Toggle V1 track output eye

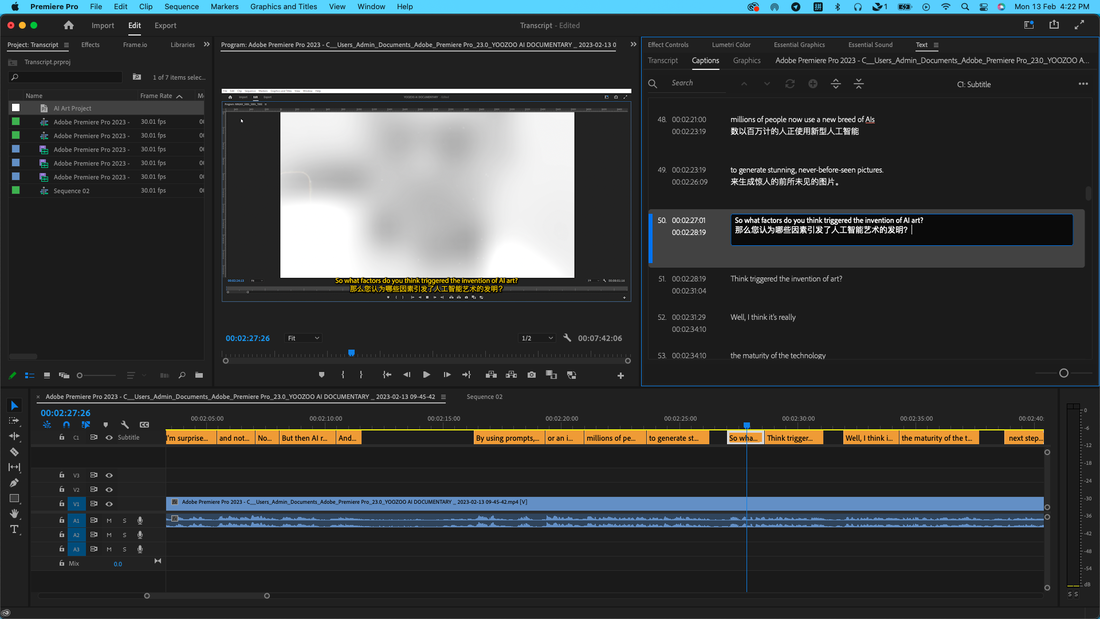point(109,504)
